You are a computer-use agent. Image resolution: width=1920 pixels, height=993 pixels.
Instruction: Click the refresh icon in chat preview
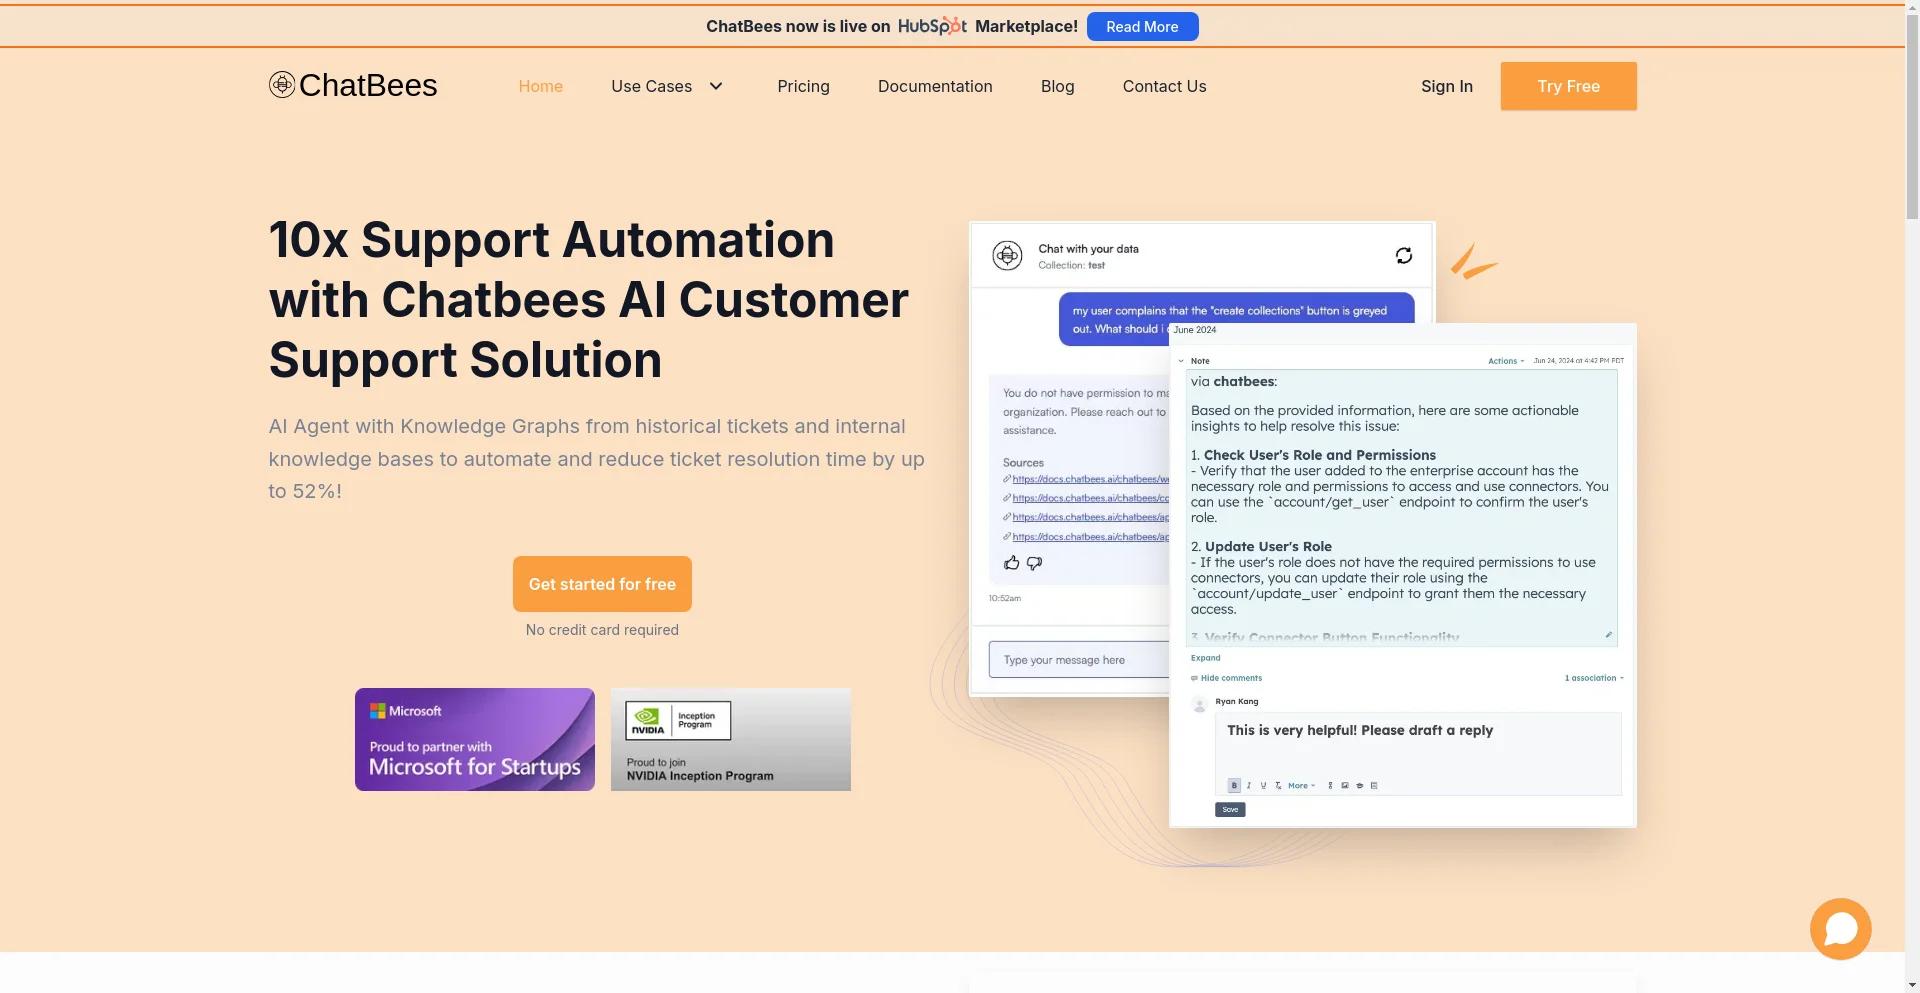pyautogui.click(x=1404, y=256)
